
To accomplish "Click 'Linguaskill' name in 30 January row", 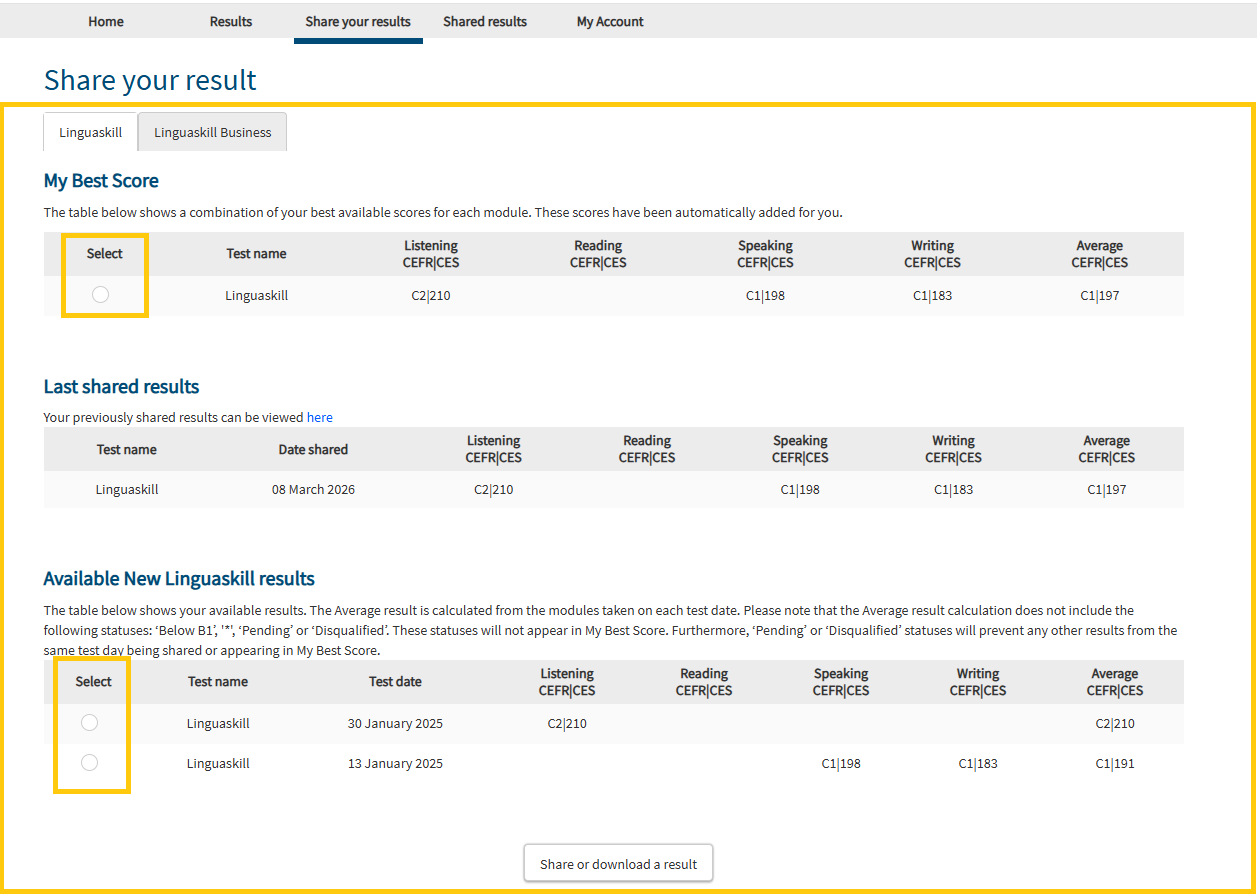I will point(218,723).
